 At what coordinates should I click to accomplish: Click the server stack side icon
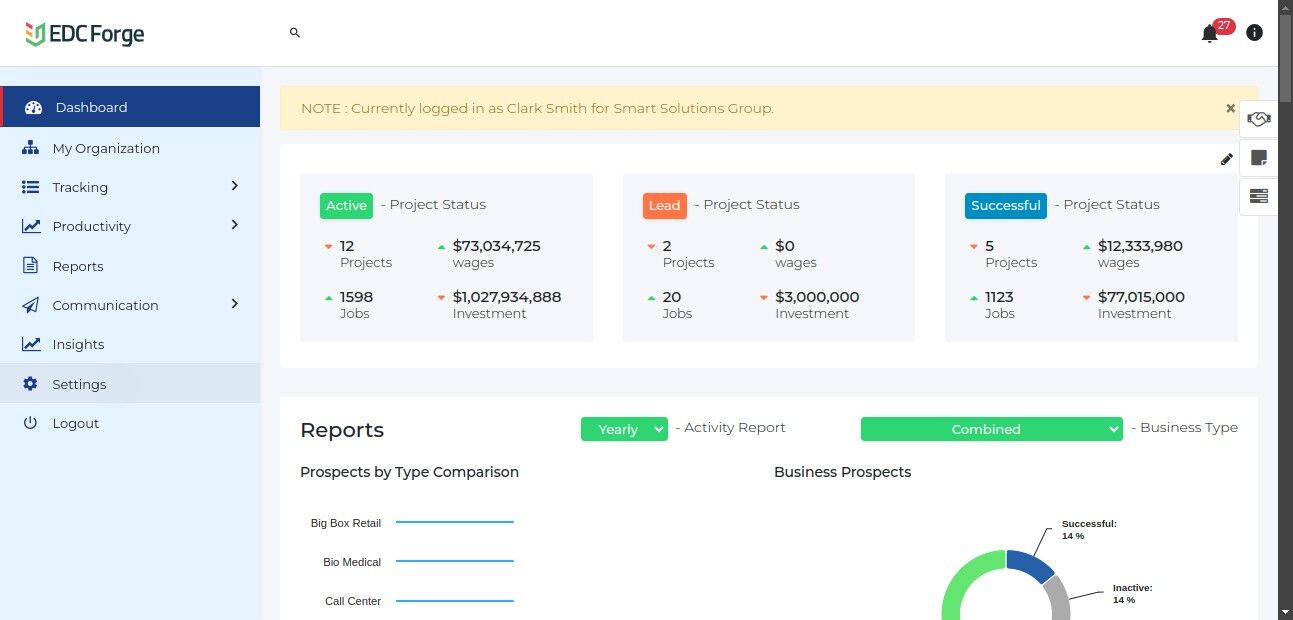point(1259,196)
